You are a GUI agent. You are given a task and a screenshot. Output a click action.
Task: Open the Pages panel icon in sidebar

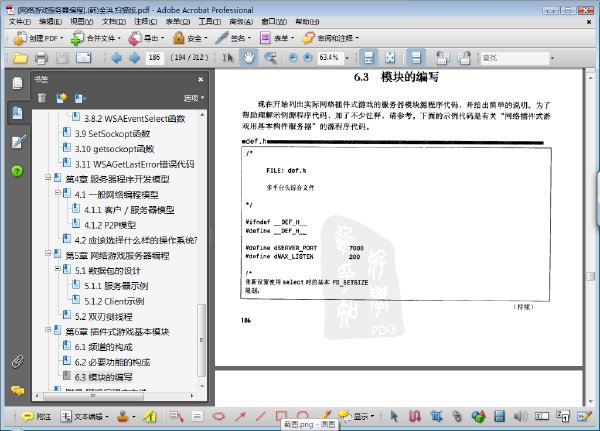pyautogui.click(x=17, y=83)
